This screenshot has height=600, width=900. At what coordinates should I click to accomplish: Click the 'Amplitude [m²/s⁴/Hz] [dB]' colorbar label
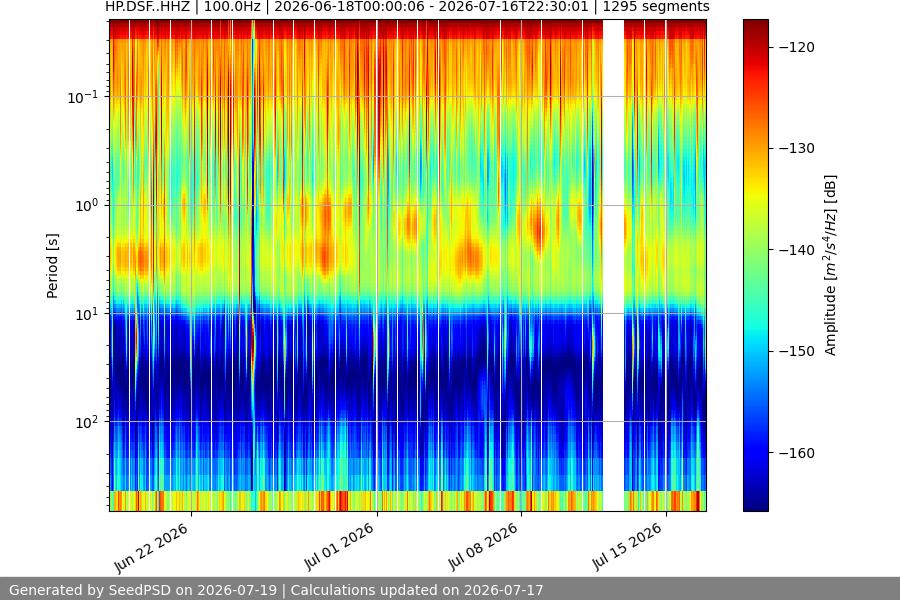[830, 265]
